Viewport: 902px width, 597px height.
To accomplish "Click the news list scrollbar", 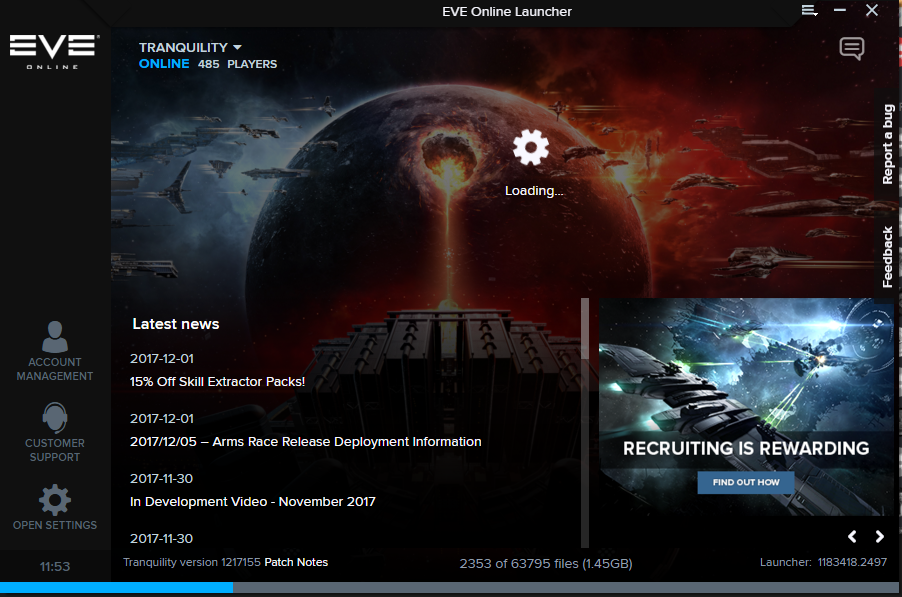I will pos(584,423).
